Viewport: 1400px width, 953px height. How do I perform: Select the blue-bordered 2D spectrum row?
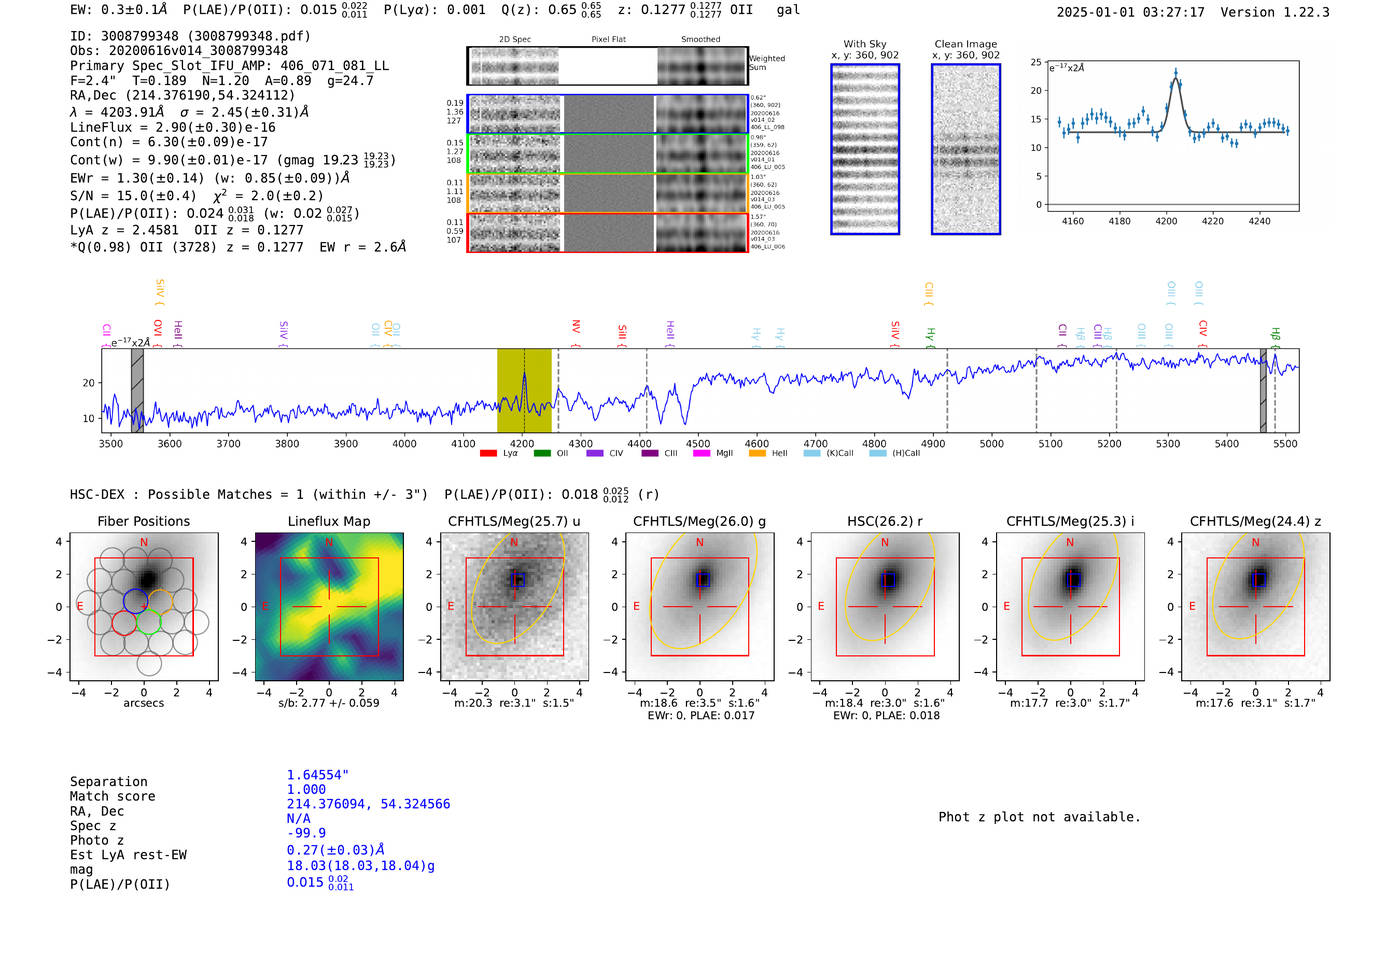(608, 114)
